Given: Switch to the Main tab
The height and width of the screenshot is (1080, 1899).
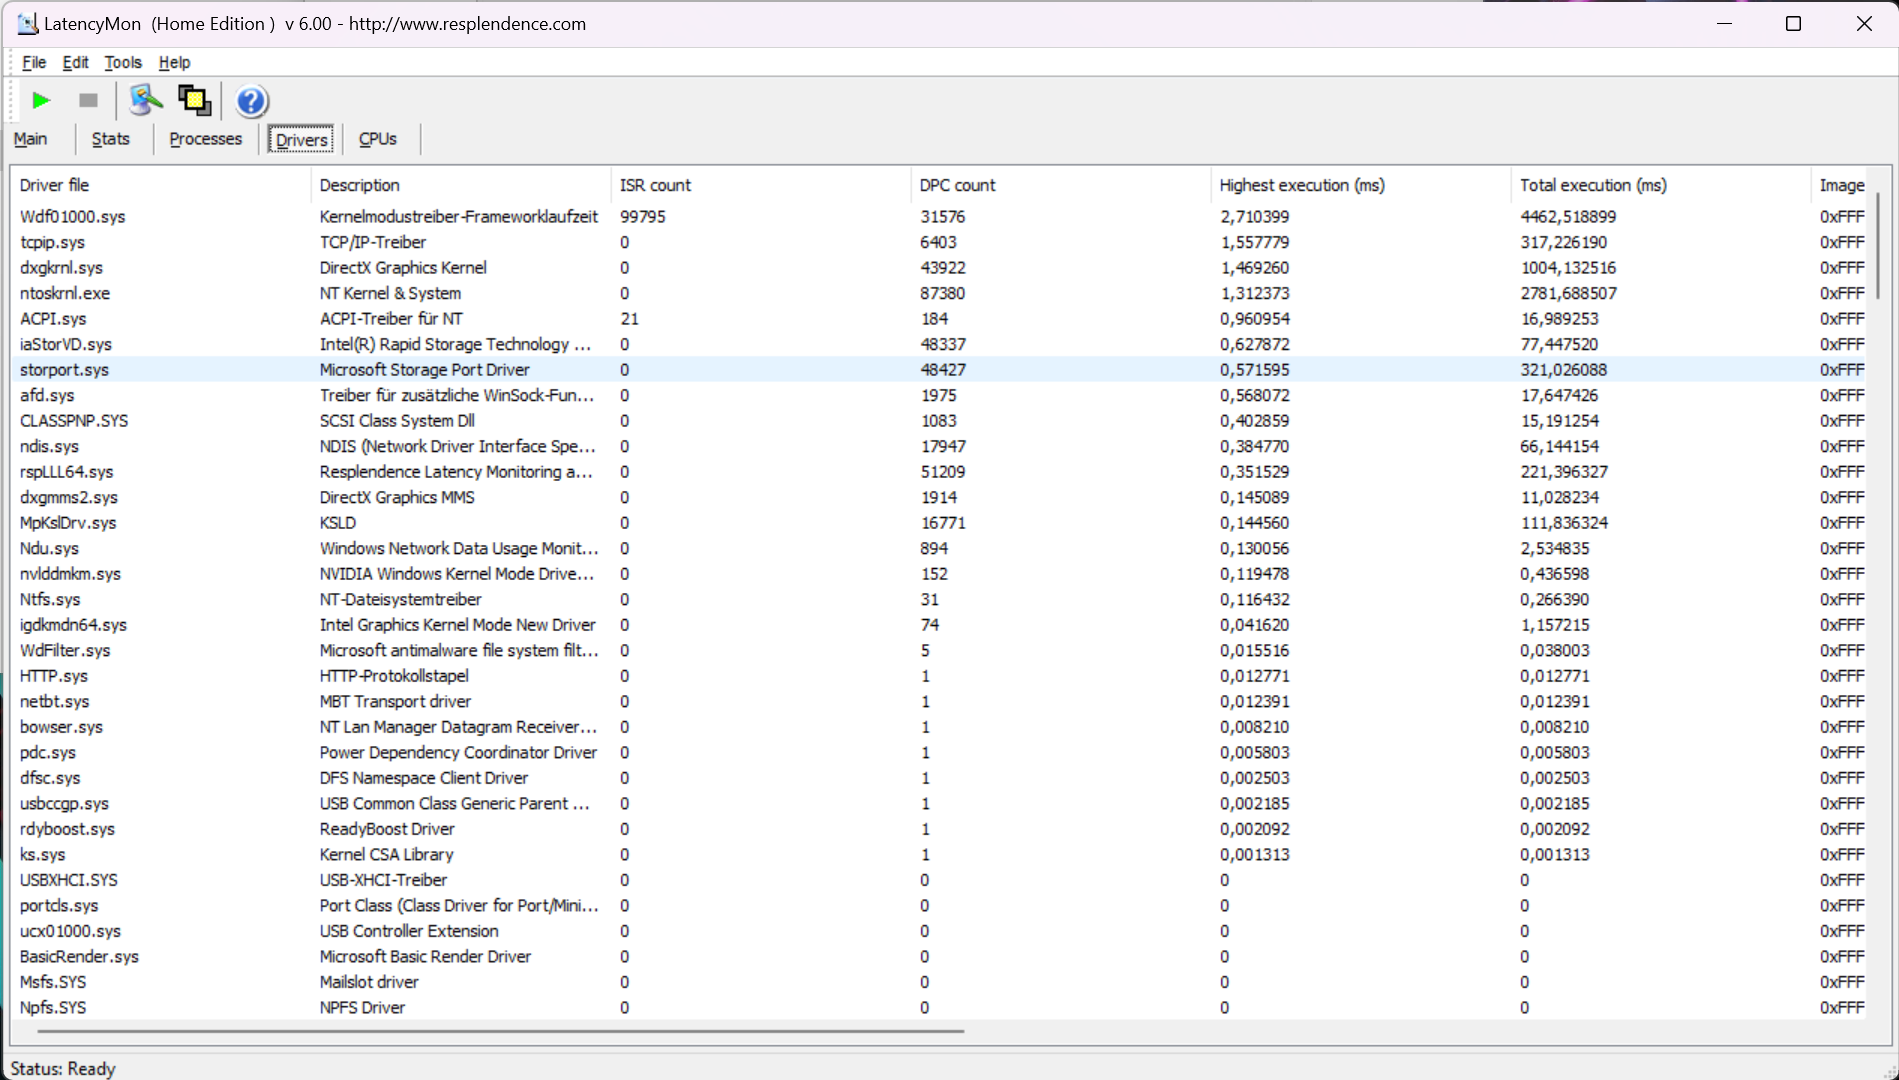Looking at the screenshot, I should (x=30, y=139).
